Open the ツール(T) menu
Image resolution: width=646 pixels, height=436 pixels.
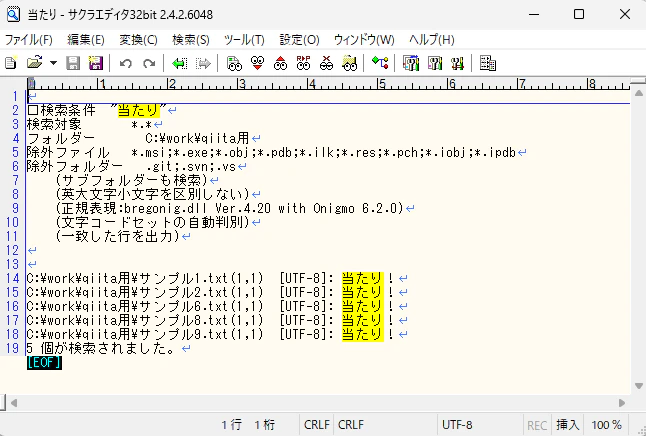click(244, 40)
